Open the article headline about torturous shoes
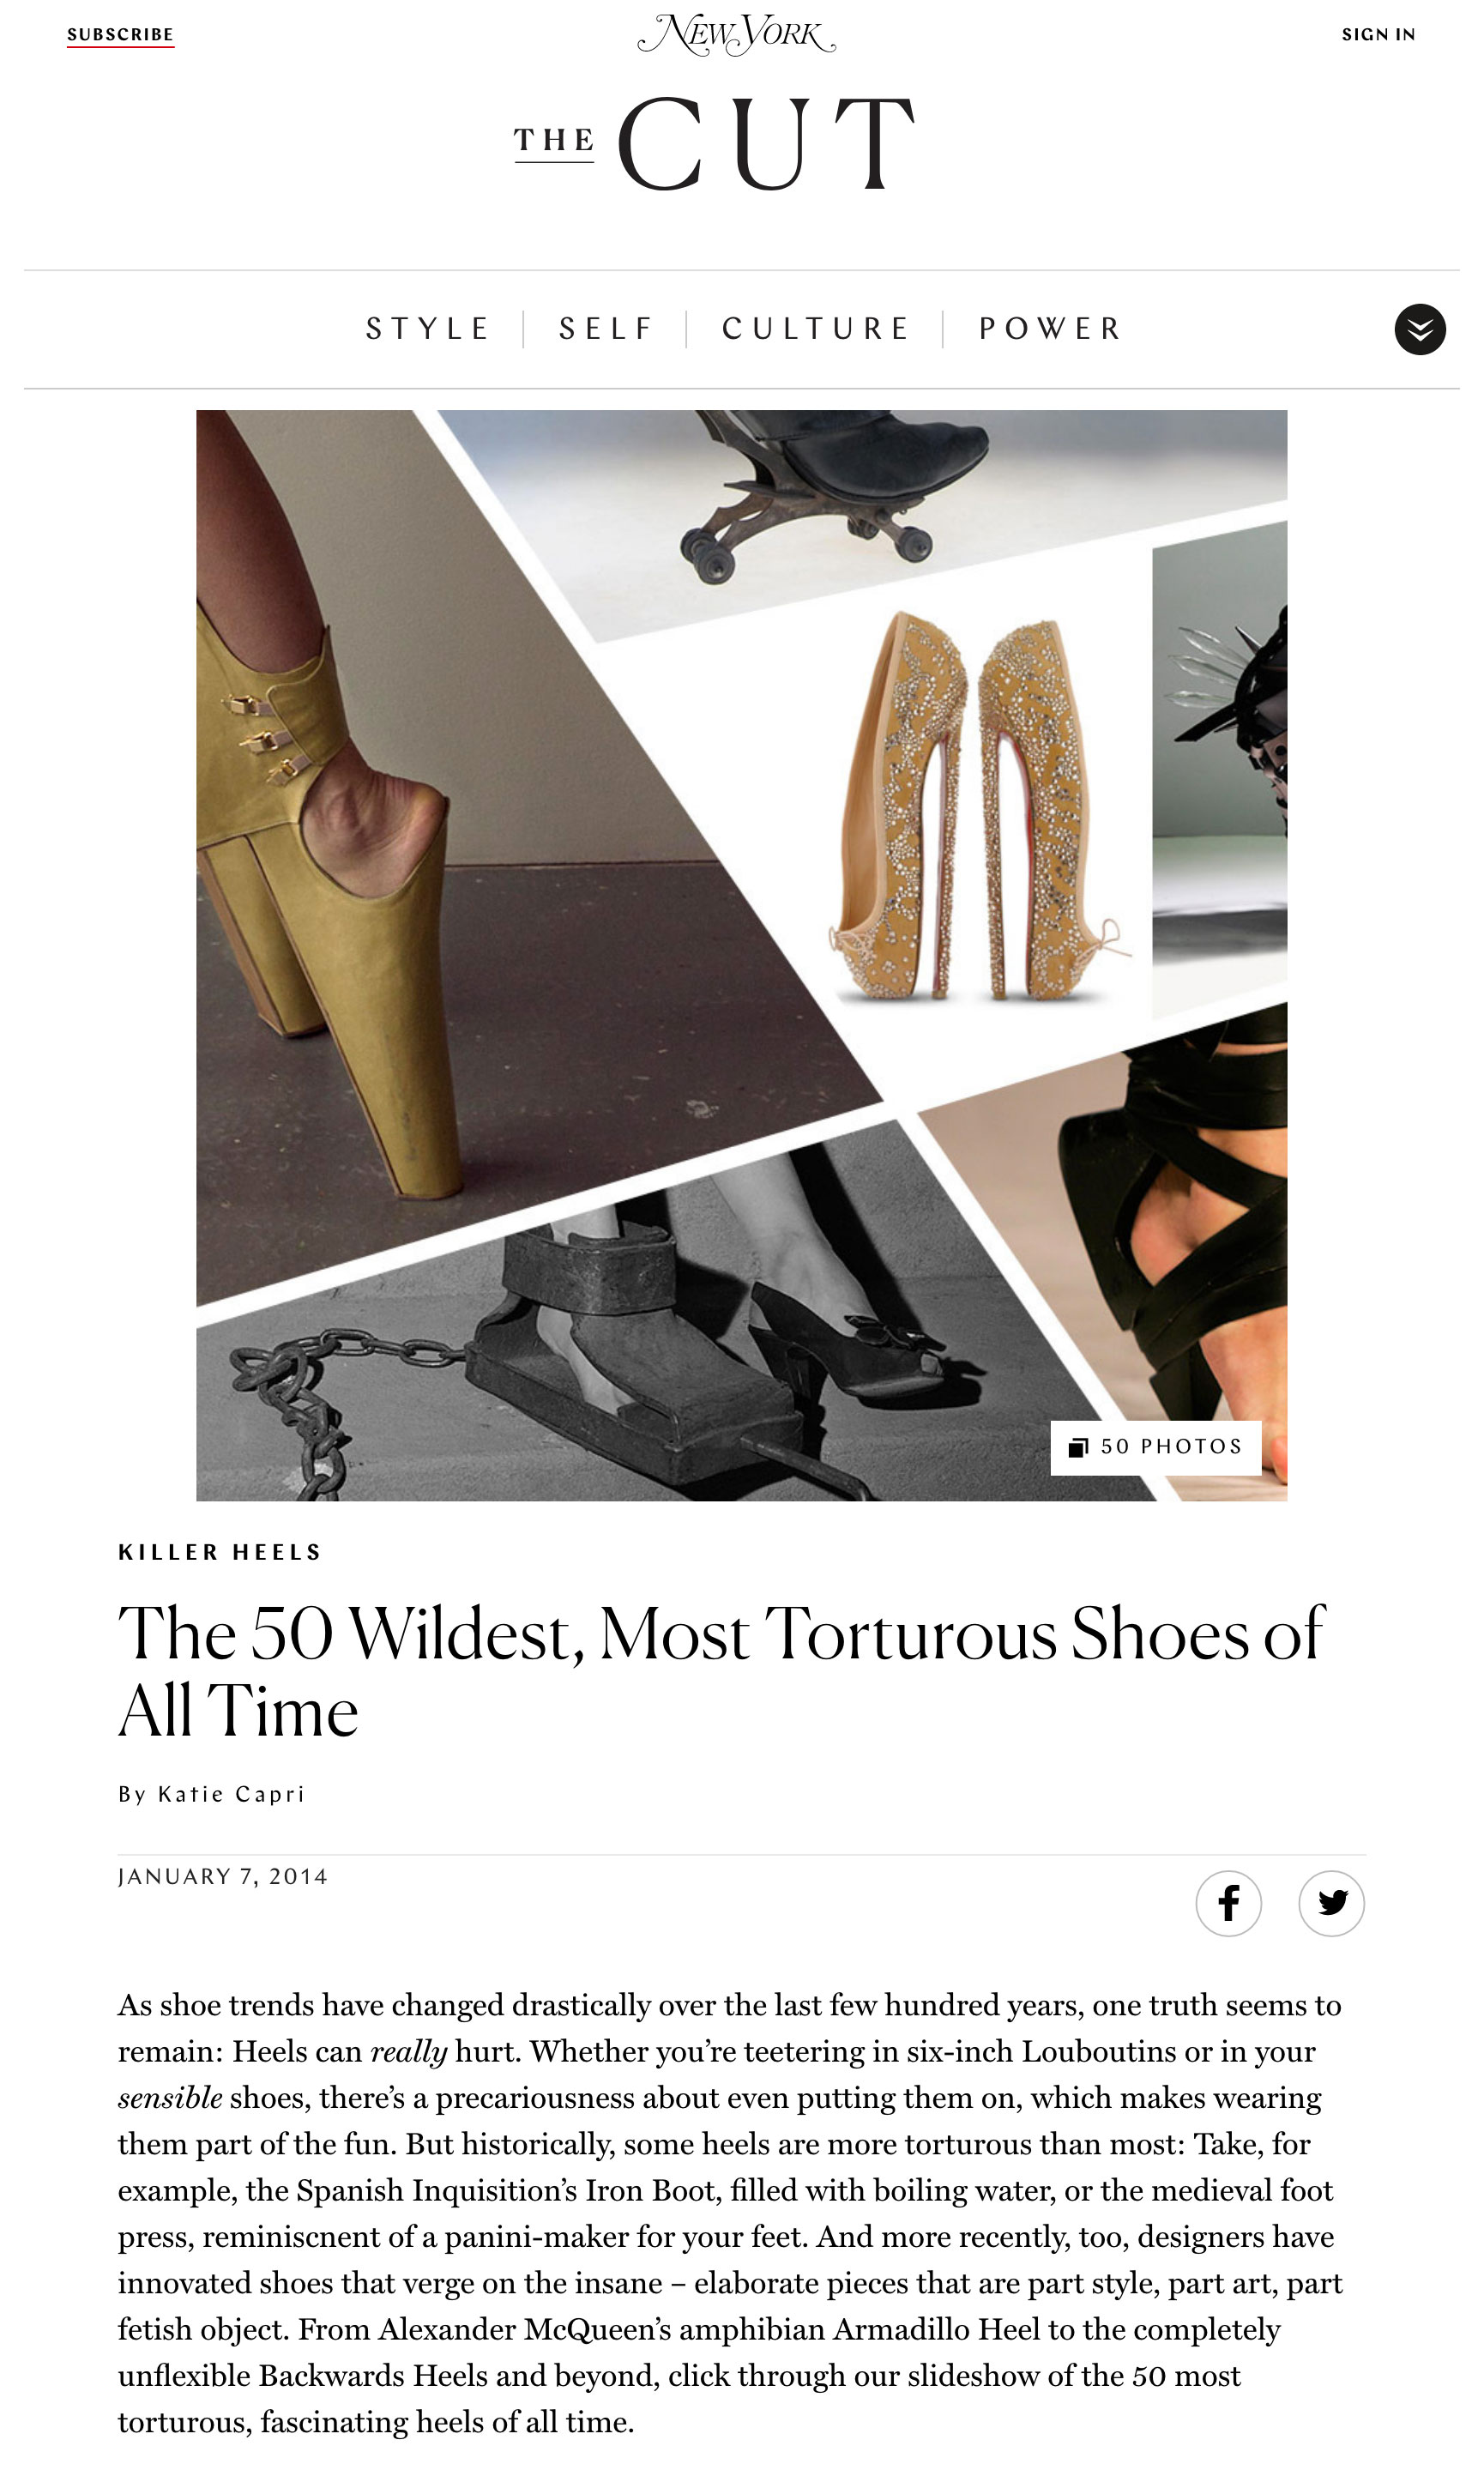The width and height of the screenshot is (1484, 2470). coord(721,1672)
